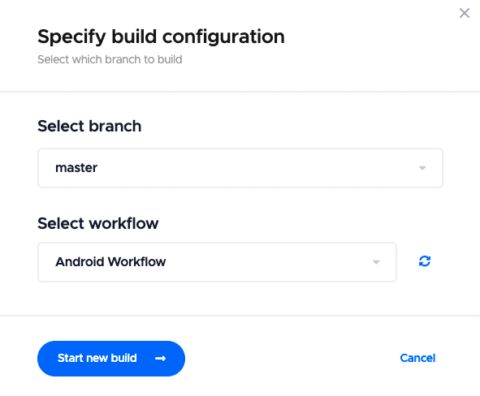Click the 'Select branch' label

click(89, 126)
